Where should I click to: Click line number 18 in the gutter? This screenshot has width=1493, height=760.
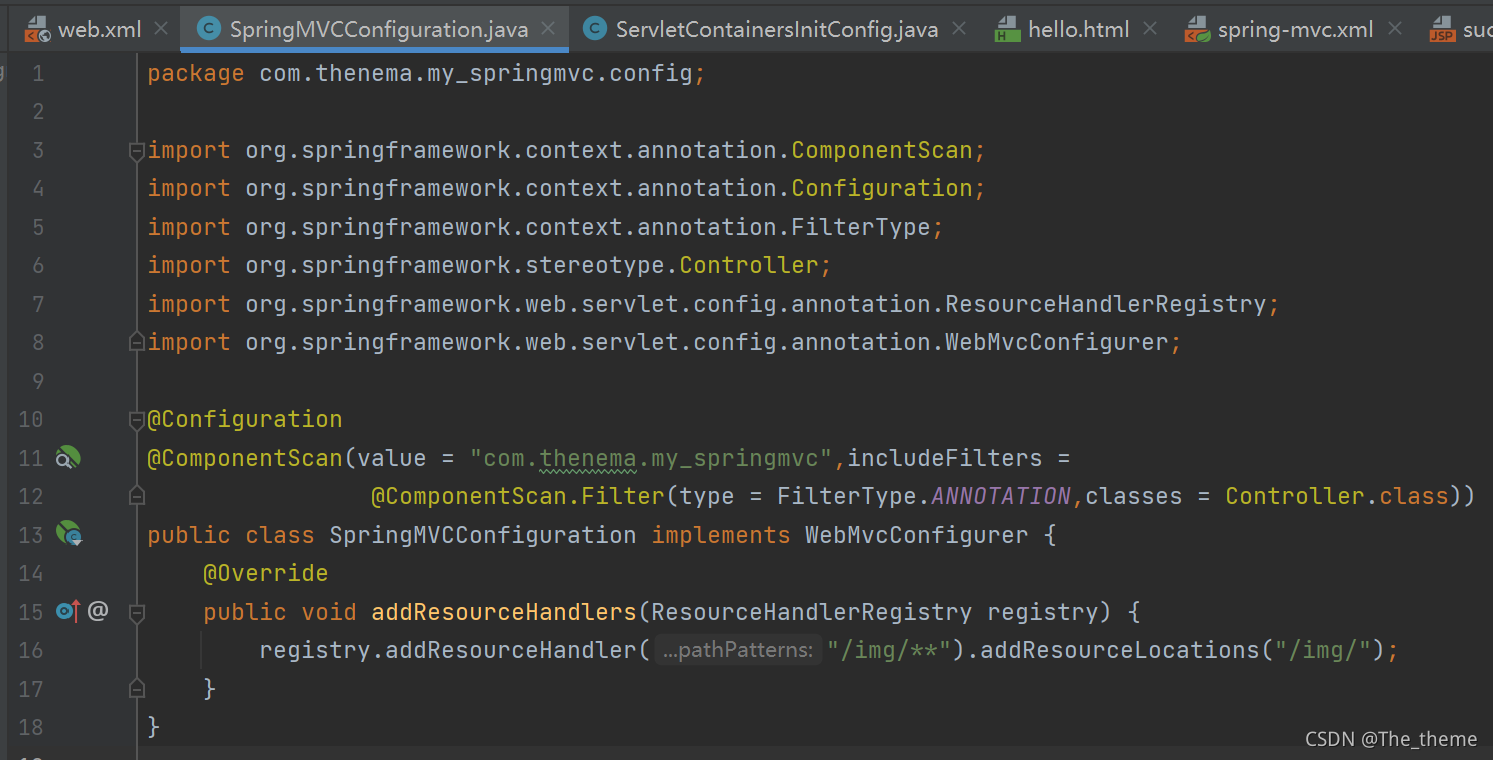click(31, 727)
